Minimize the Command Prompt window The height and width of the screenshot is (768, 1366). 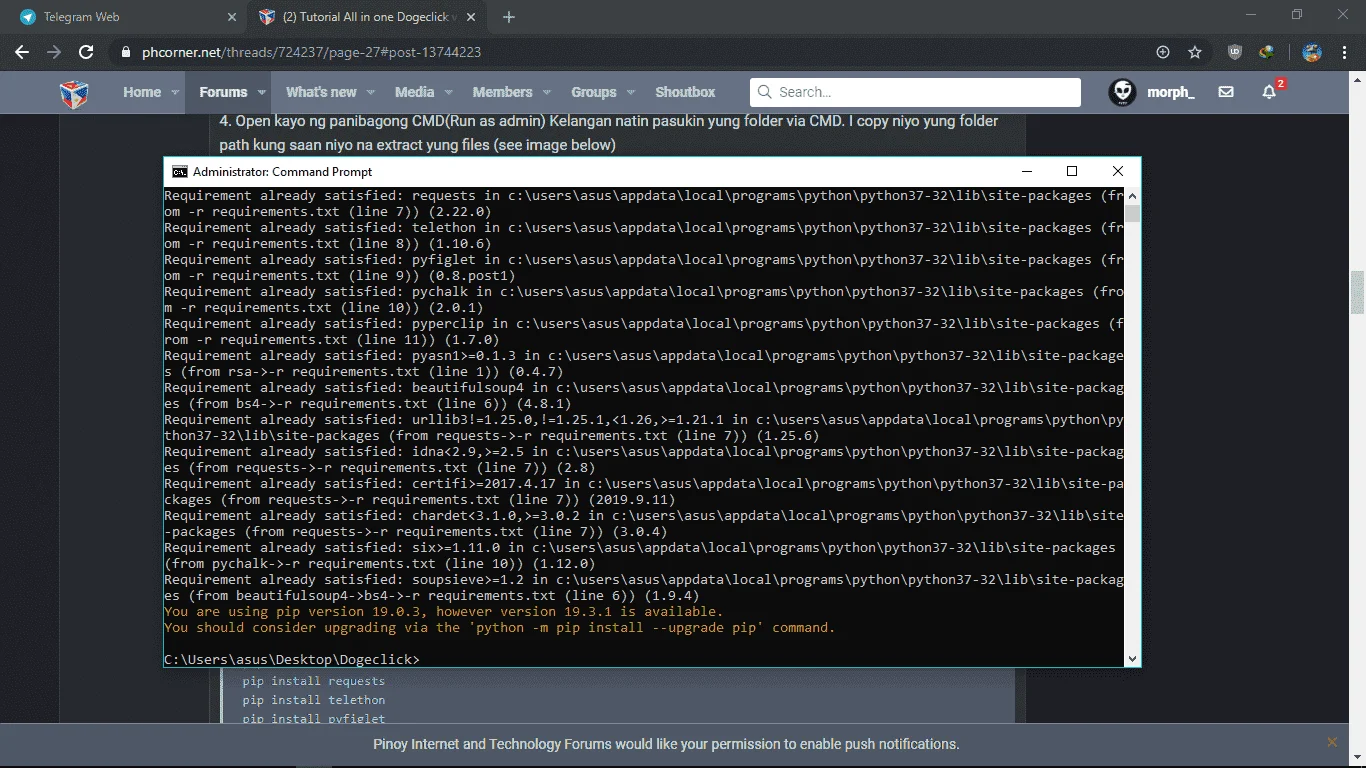pyautogui.click(x=1026, y=172)
